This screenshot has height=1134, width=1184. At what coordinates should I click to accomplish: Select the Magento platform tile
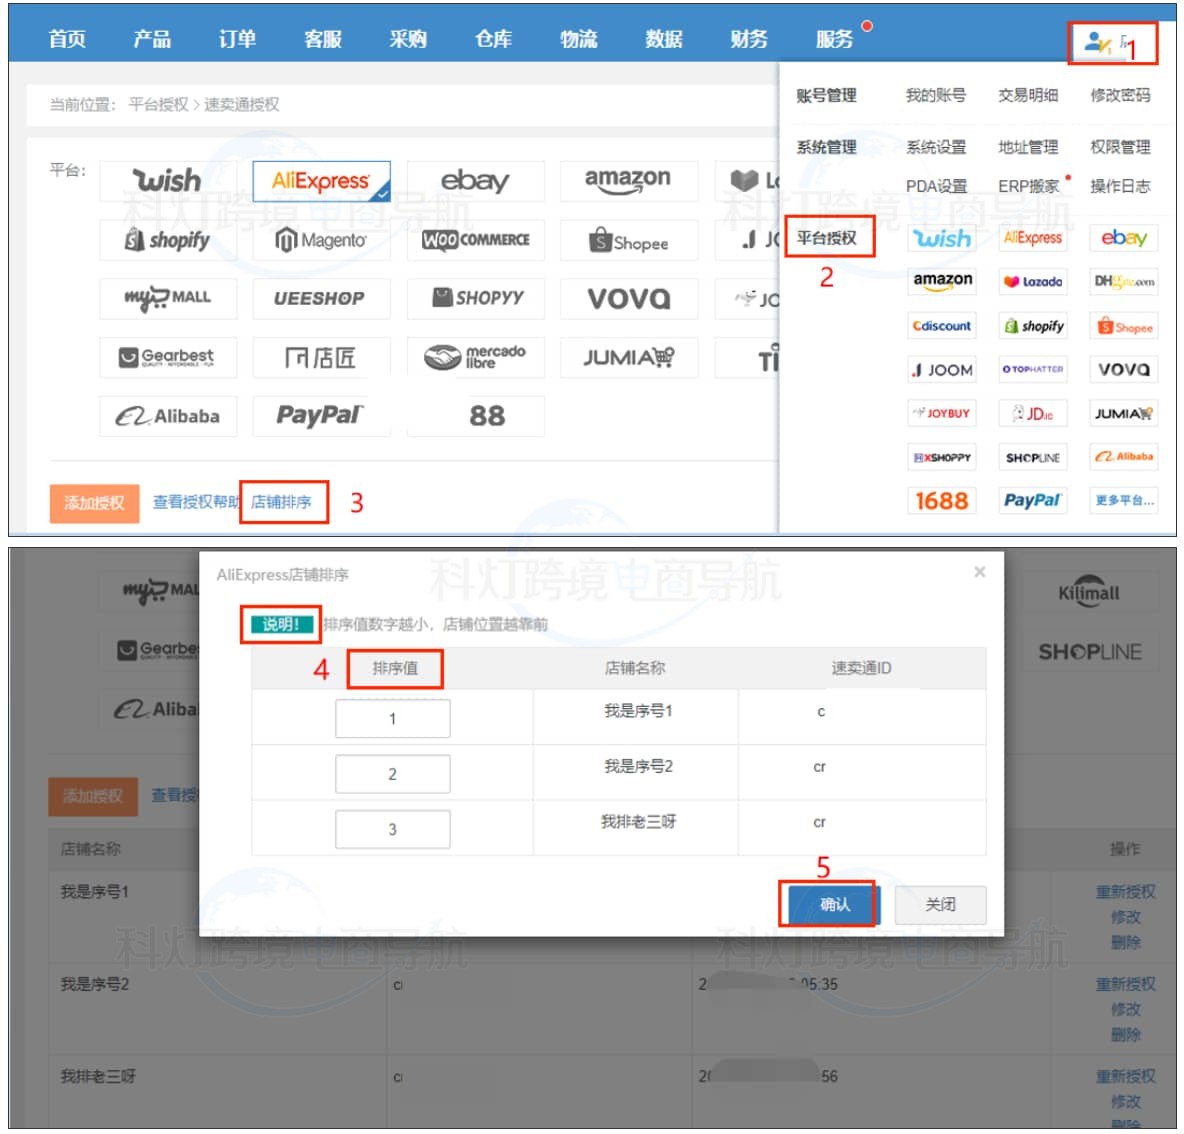pos(321,240)
